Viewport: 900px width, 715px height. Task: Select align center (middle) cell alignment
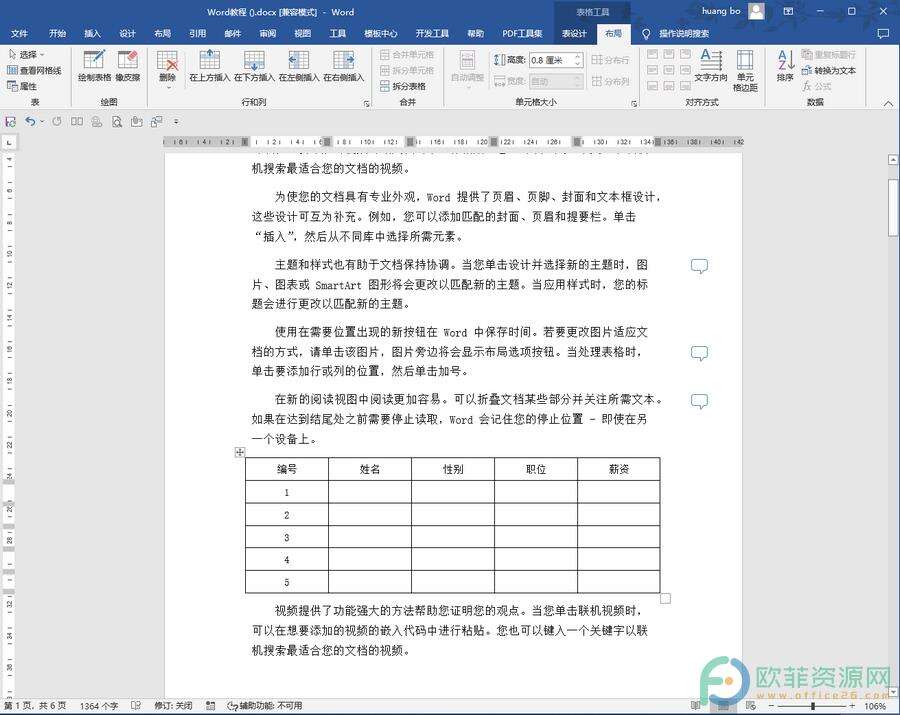(669, 70)
